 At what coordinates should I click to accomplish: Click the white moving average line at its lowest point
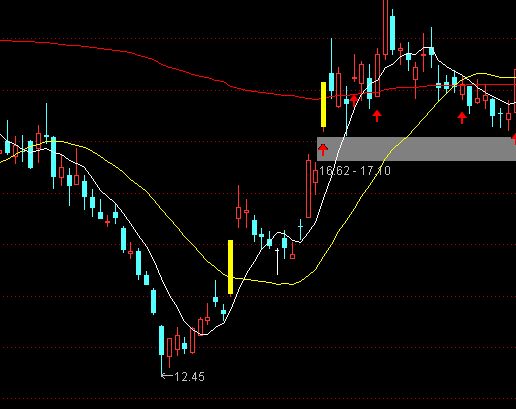(x=204, y=334)
